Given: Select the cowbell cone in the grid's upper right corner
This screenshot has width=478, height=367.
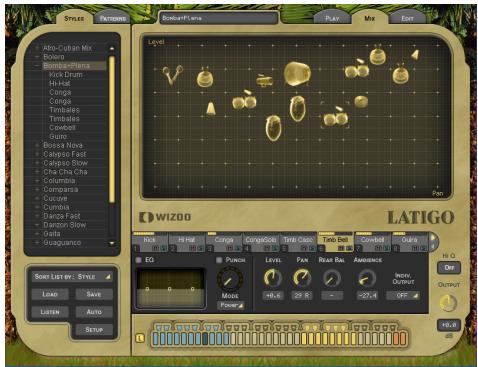Looking at the screenshot, I should (415, 55).
